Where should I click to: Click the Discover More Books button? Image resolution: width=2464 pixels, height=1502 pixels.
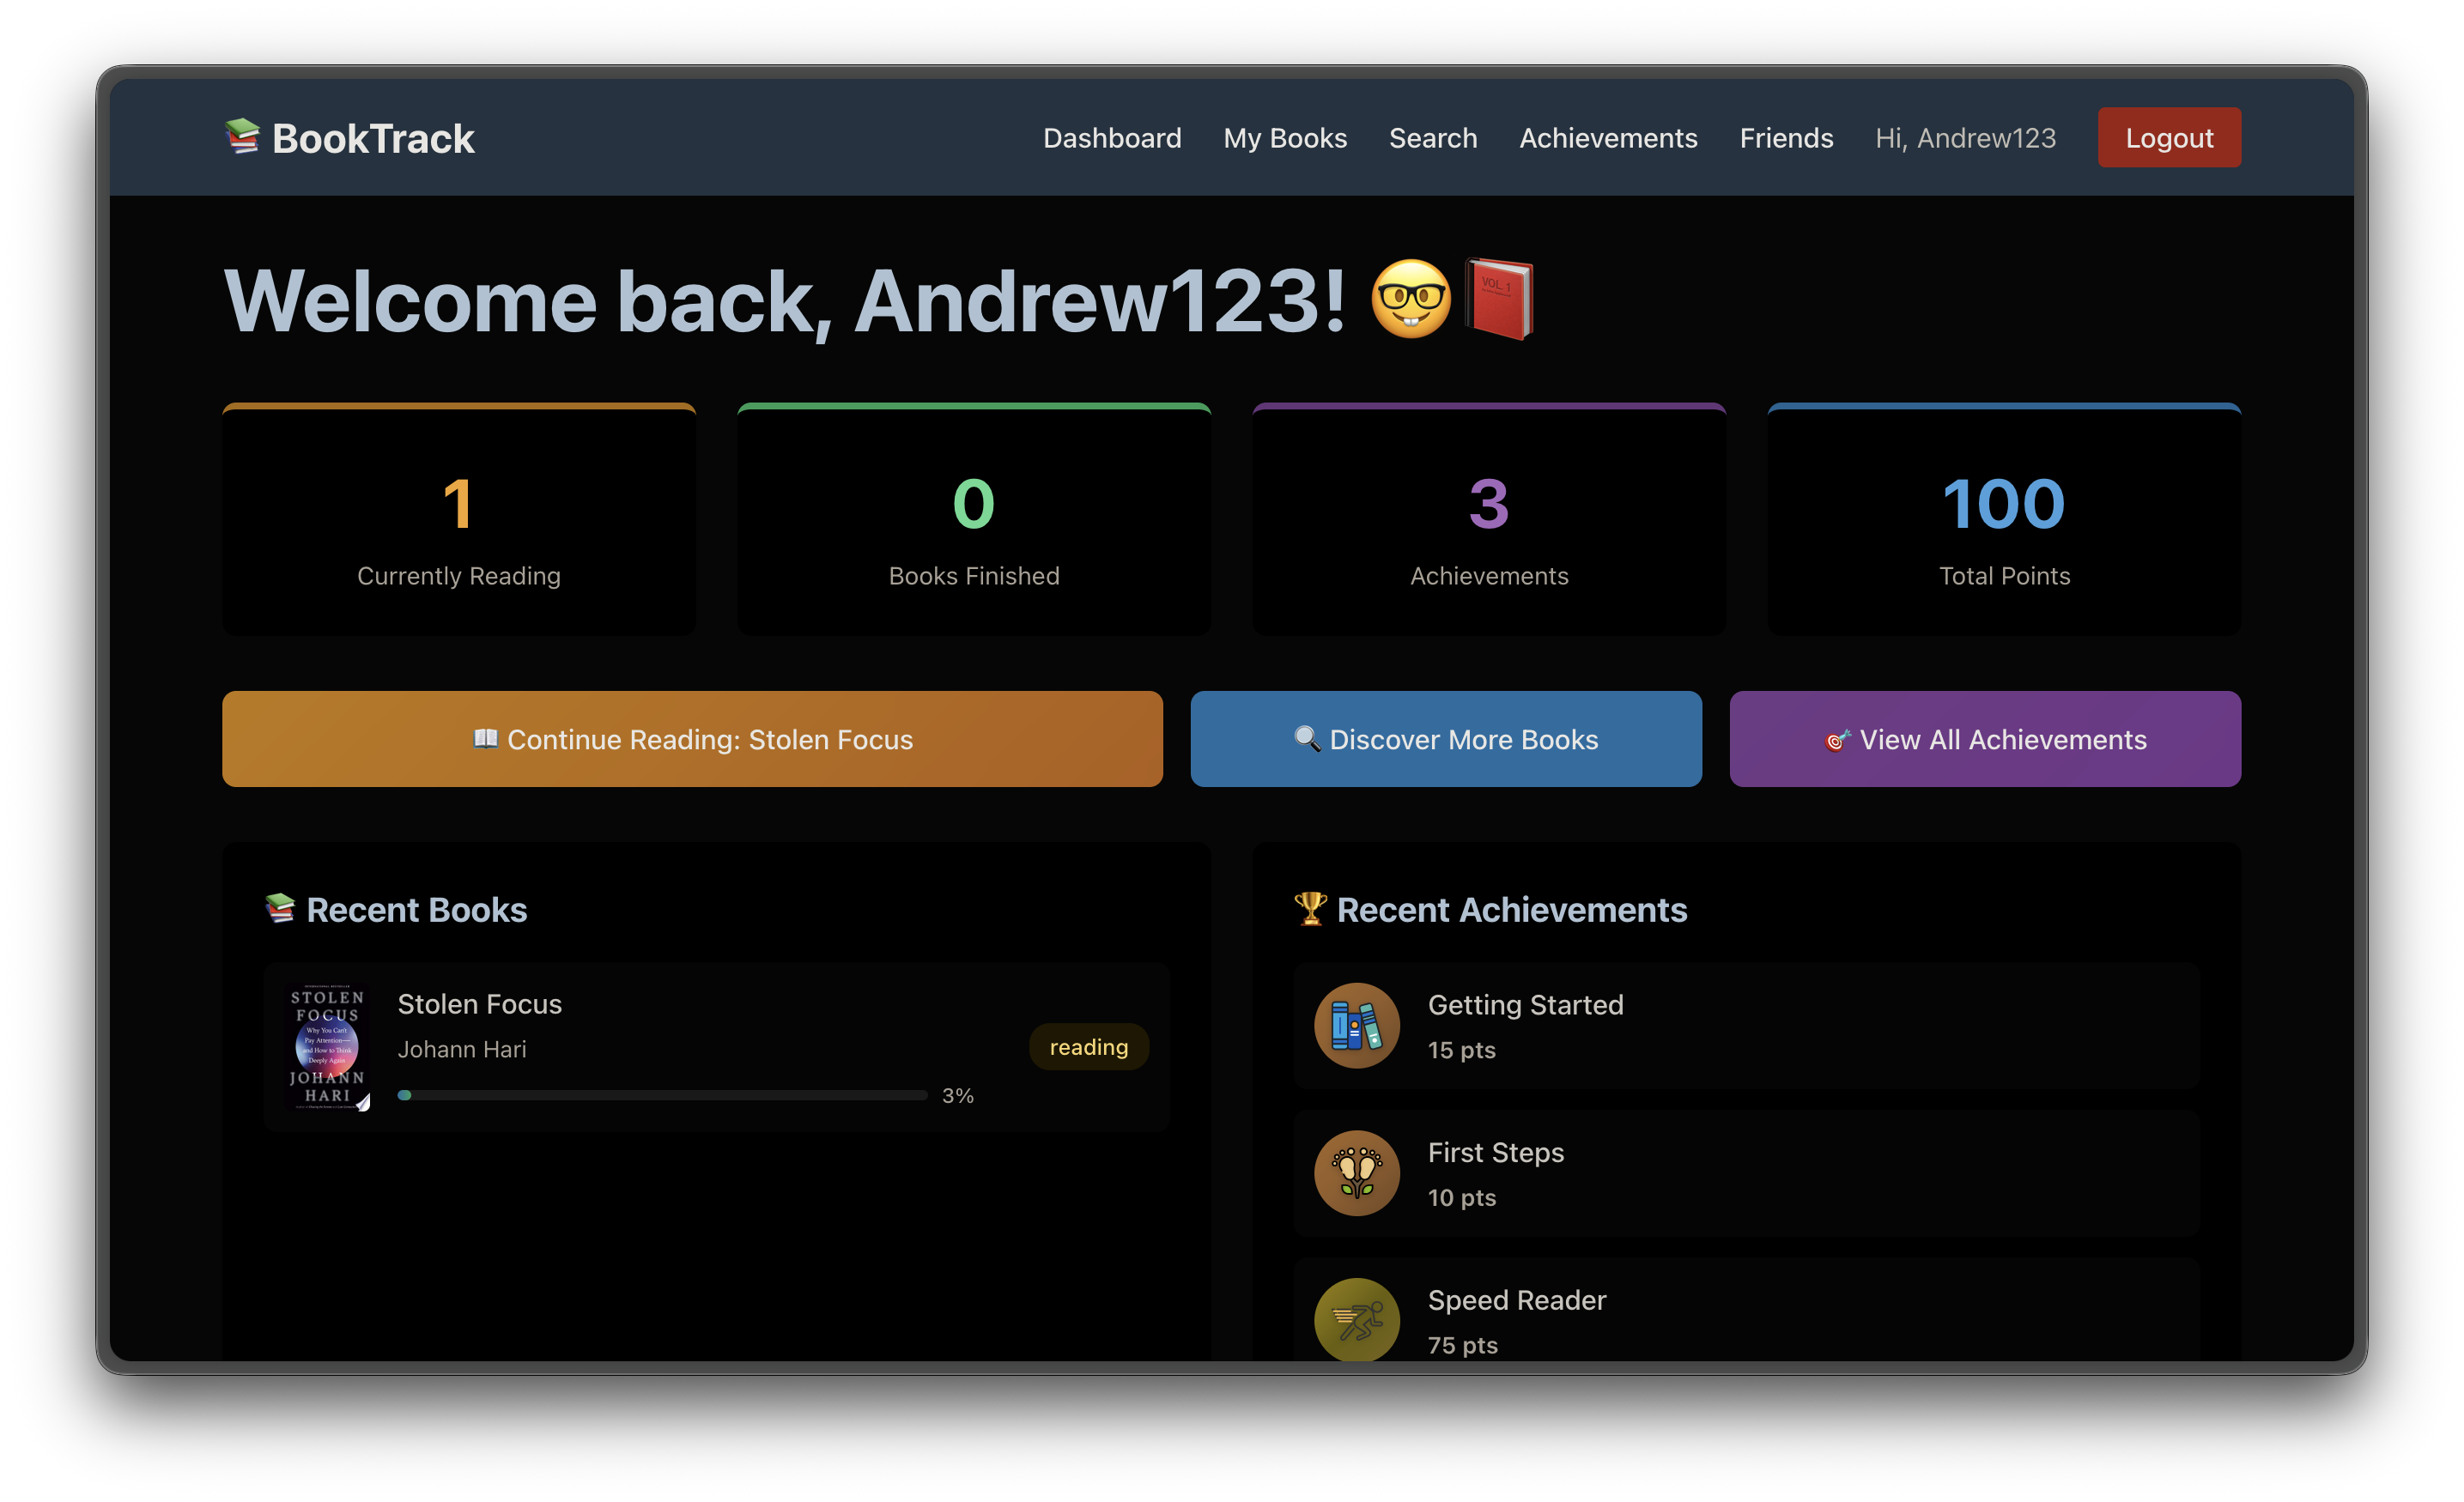(x=1445, y=739)
